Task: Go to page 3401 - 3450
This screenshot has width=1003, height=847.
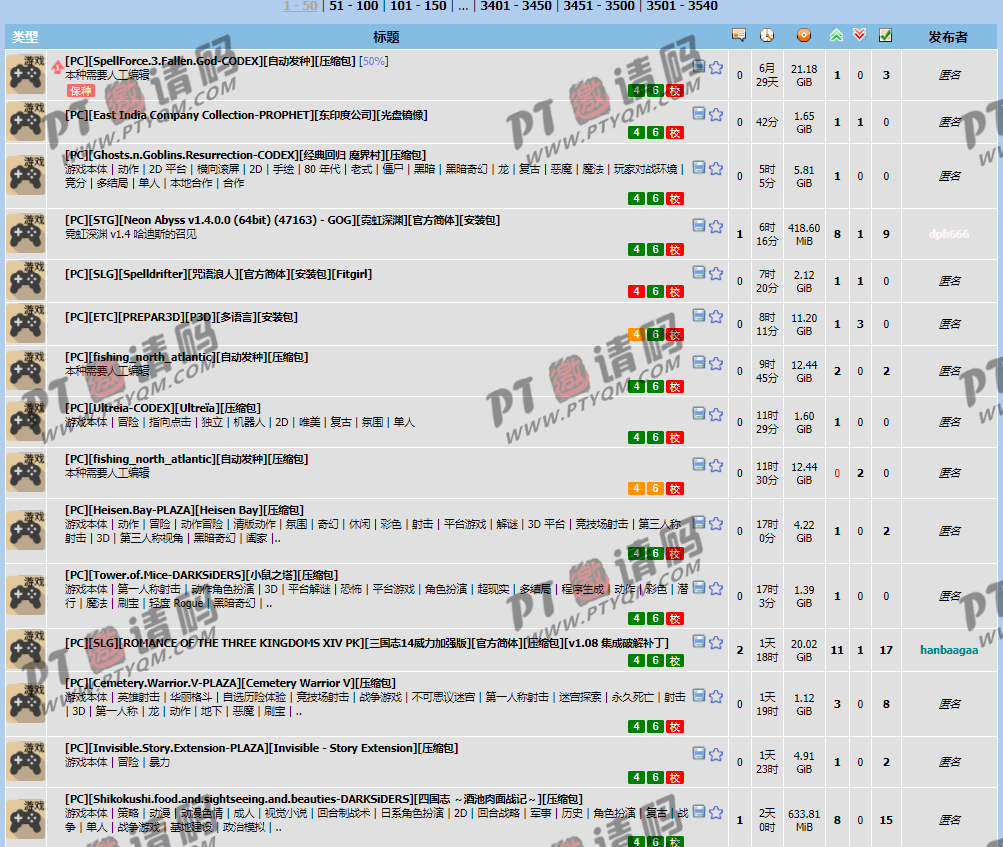Action: pos(516,6)
